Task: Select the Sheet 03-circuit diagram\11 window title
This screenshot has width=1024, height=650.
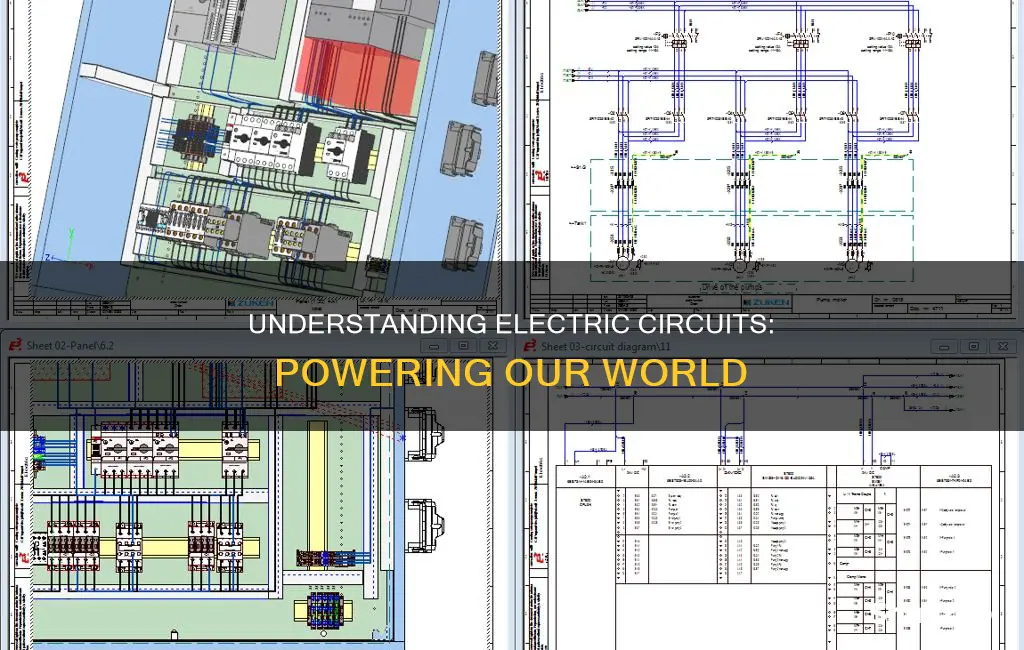Action: coord(605,346)
